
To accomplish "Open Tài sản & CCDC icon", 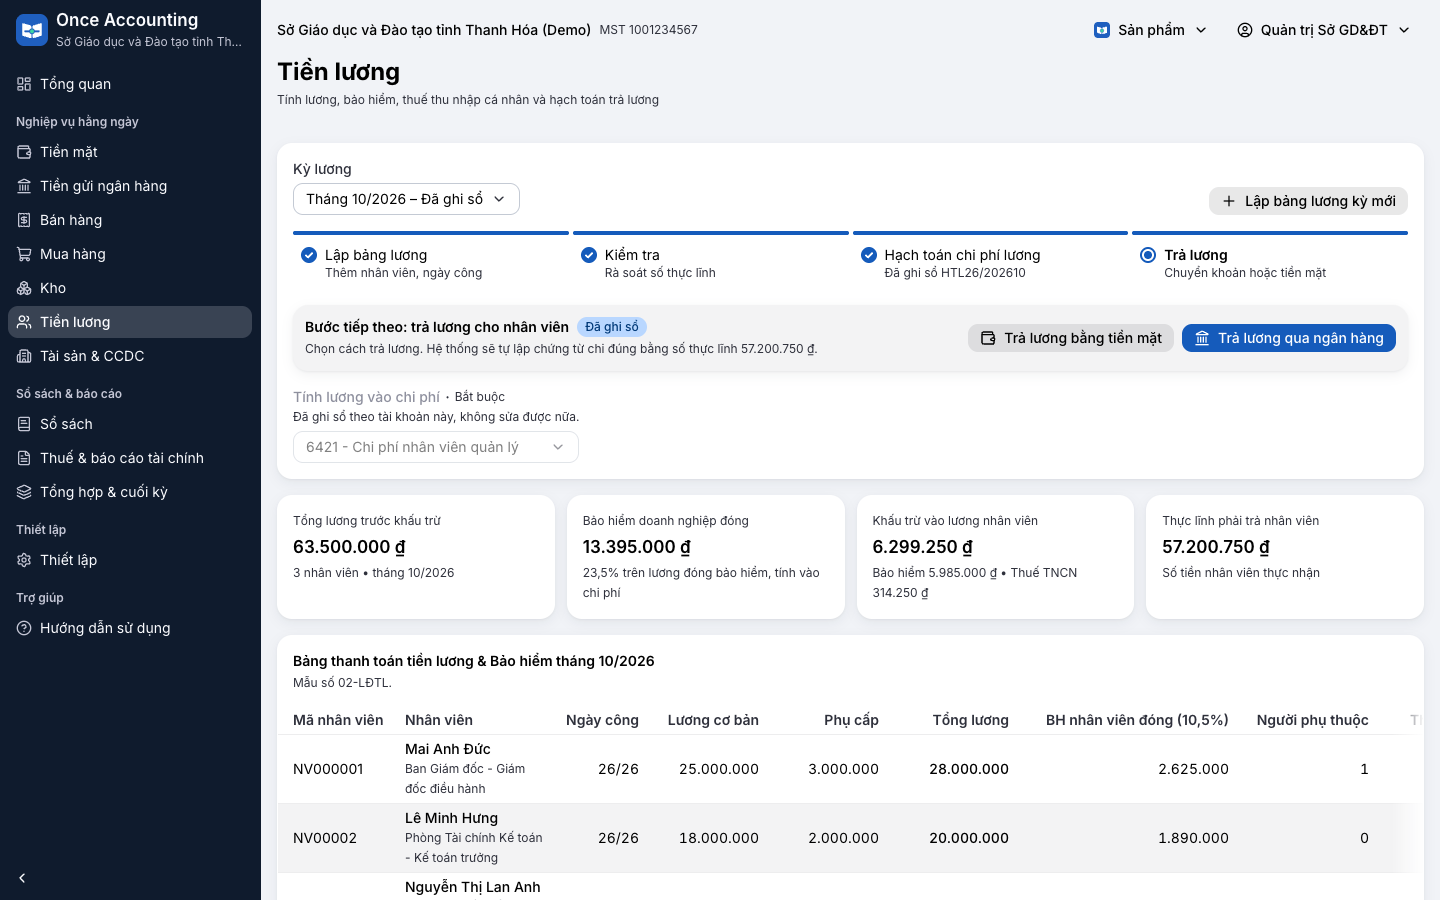I will click(x=24, y=356).
